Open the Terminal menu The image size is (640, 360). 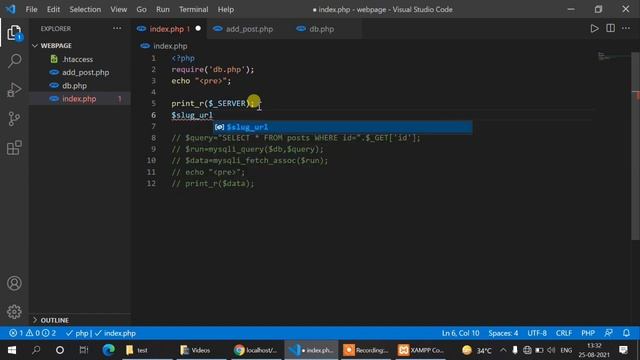click(x=193, y=9)
